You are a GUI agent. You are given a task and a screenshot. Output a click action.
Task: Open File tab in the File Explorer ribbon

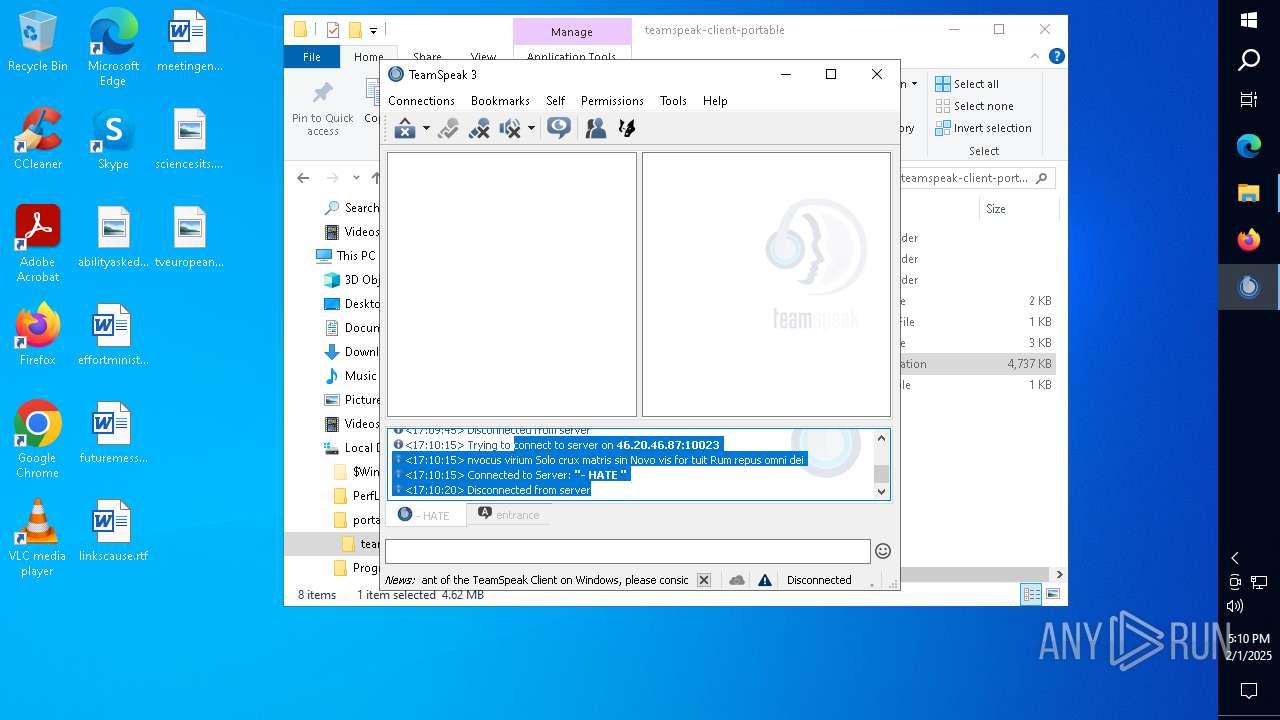click(312, 57)
